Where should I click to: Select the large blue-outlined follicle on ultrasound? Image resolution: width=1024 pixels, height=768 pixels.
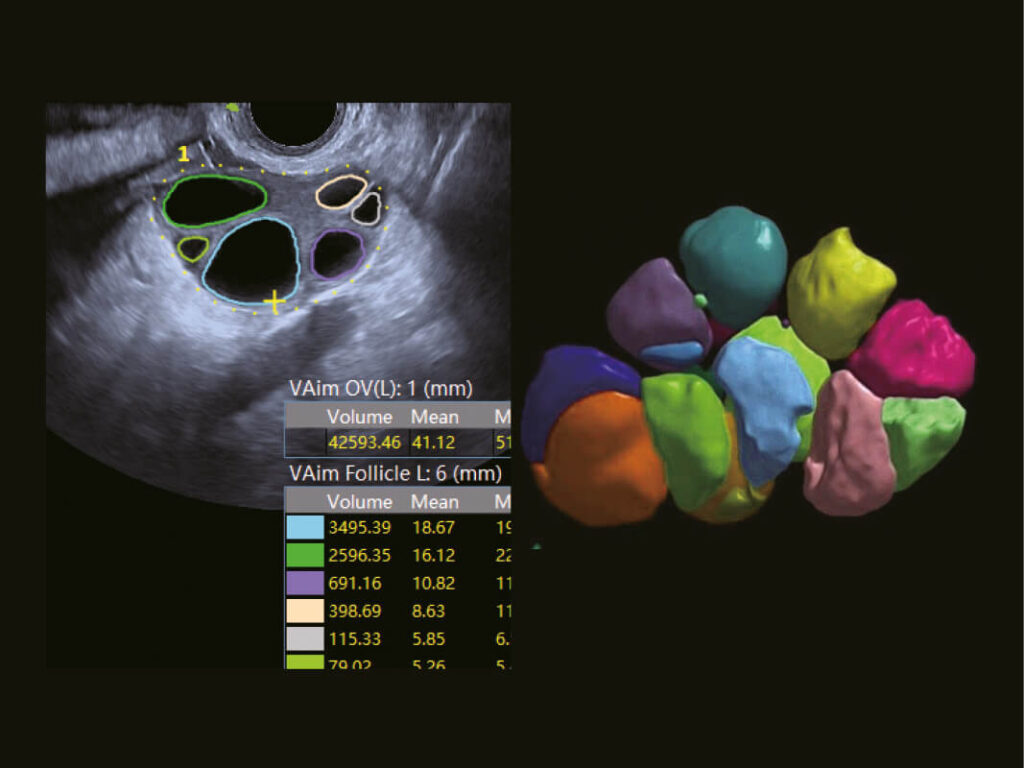251,261
